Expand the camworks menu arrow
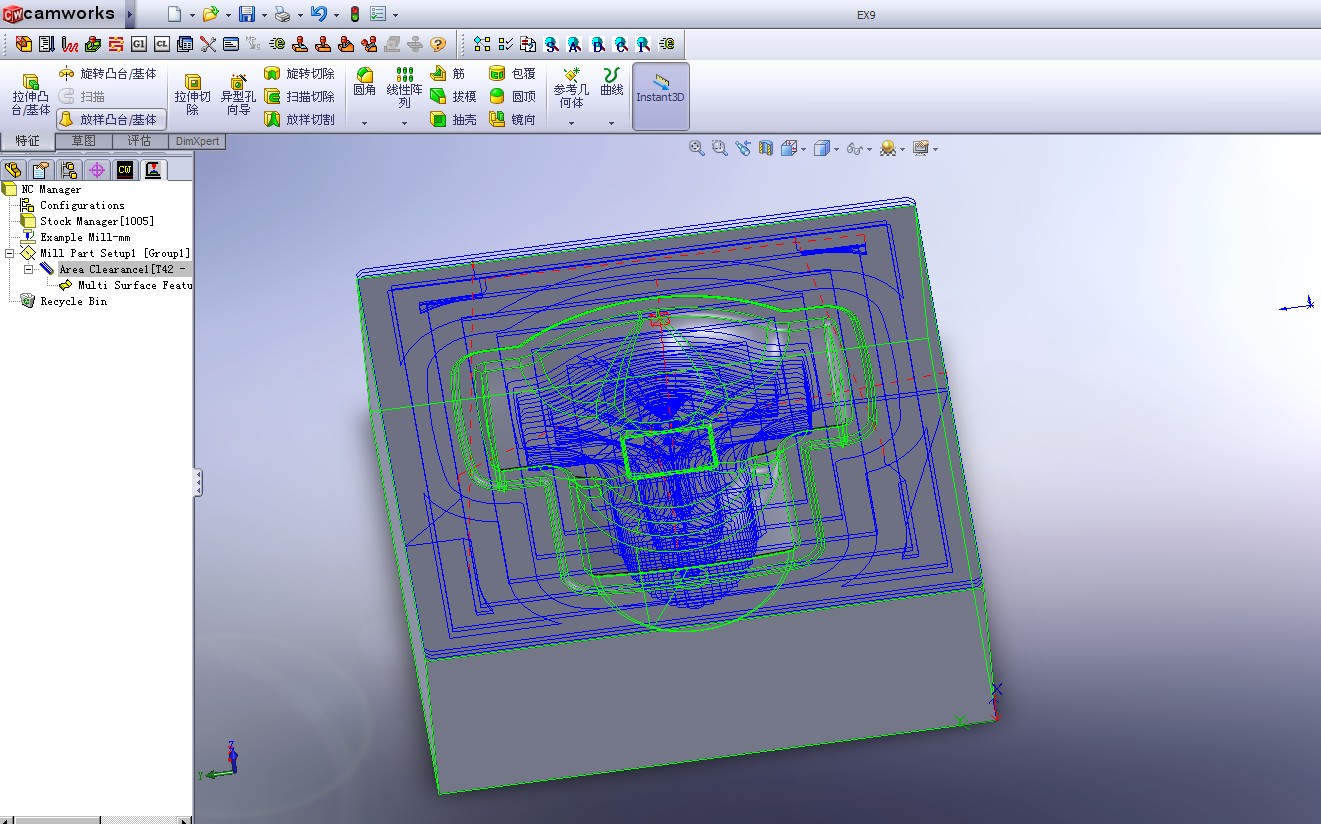The image size is (1321, 824). (130, 14)
